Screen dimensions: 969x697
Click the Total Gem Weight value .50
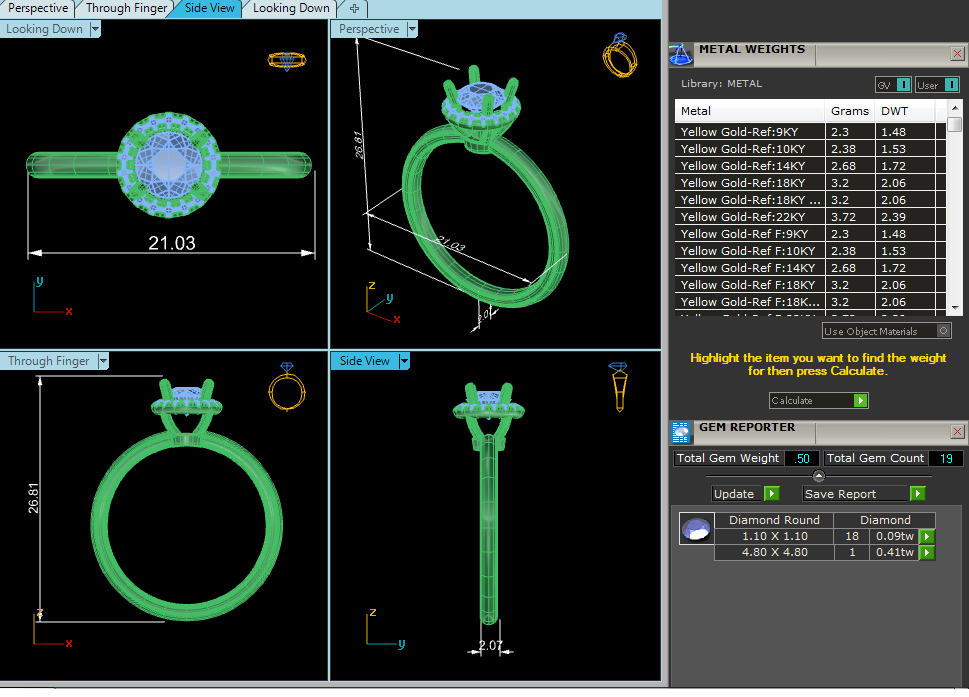(802, 458)
